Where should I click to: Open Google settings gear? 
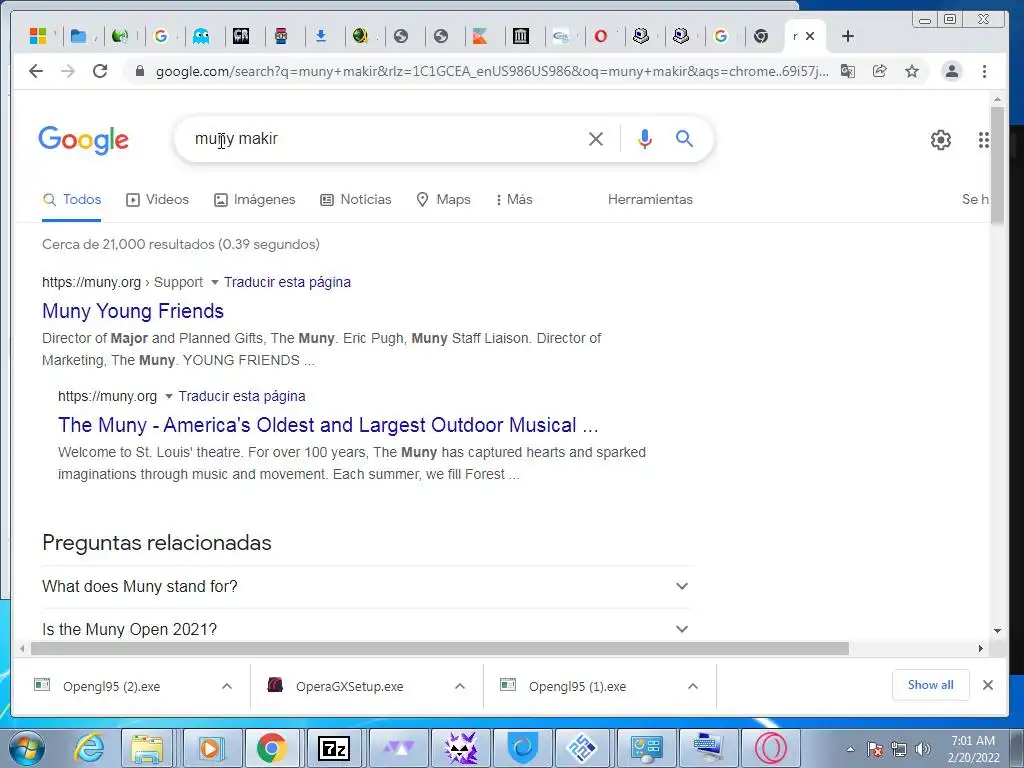pos(940,140)
